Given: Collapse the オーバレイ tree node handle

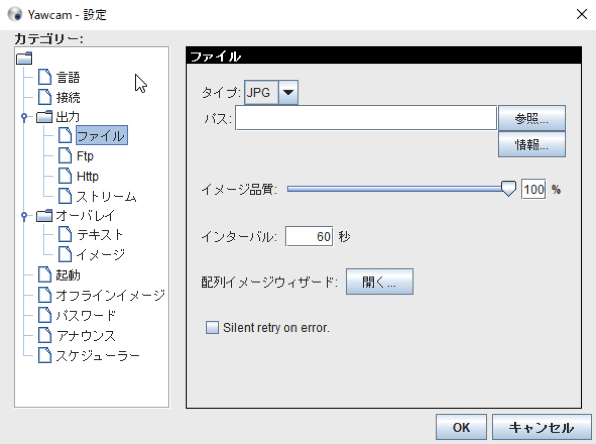Looking at the screenshot, I should 24,216.
